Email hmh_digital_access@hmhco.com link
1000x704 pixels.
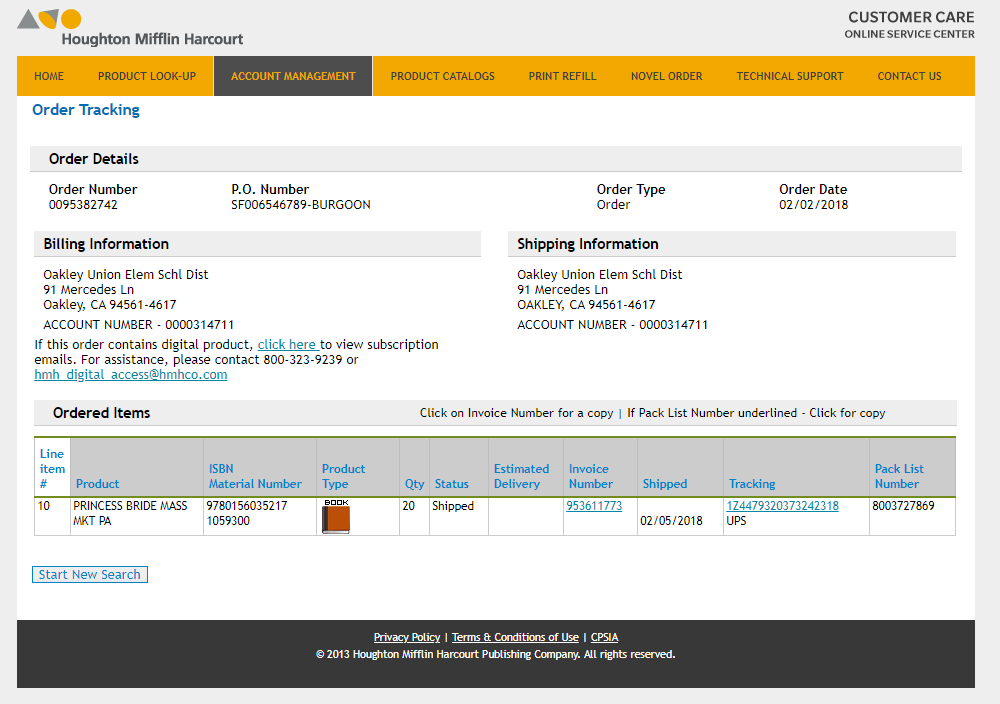click(131, 375)
